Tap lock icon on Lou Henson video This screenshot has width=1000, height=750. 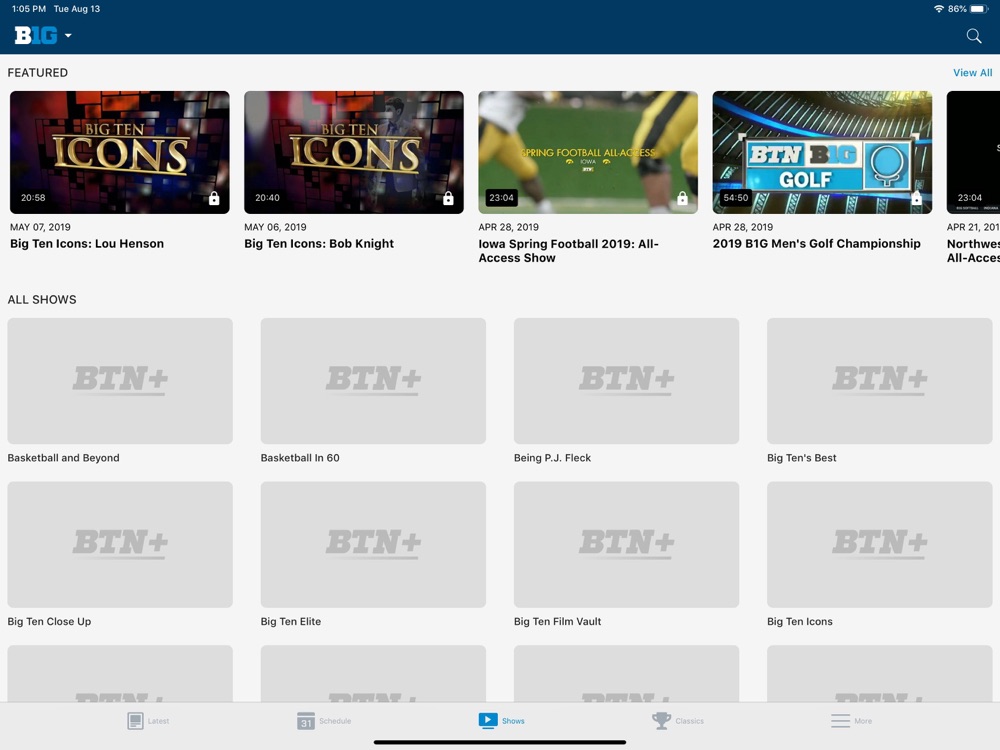coord(214,198)
